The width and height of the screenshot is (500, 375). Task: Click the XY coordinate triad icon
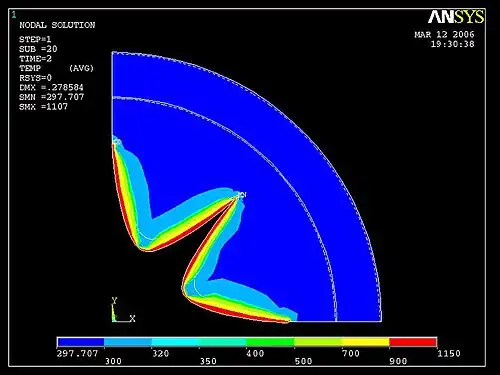tap(123, 310)
